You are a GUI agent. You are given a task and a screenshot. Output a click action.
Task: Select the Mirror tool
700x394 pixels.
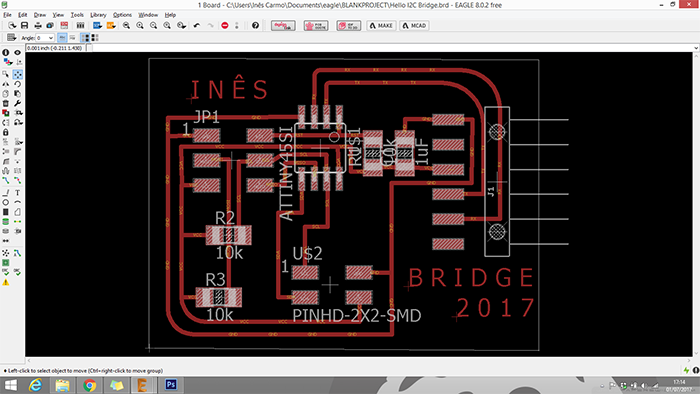pyautogui.click(x=6, y=84)
